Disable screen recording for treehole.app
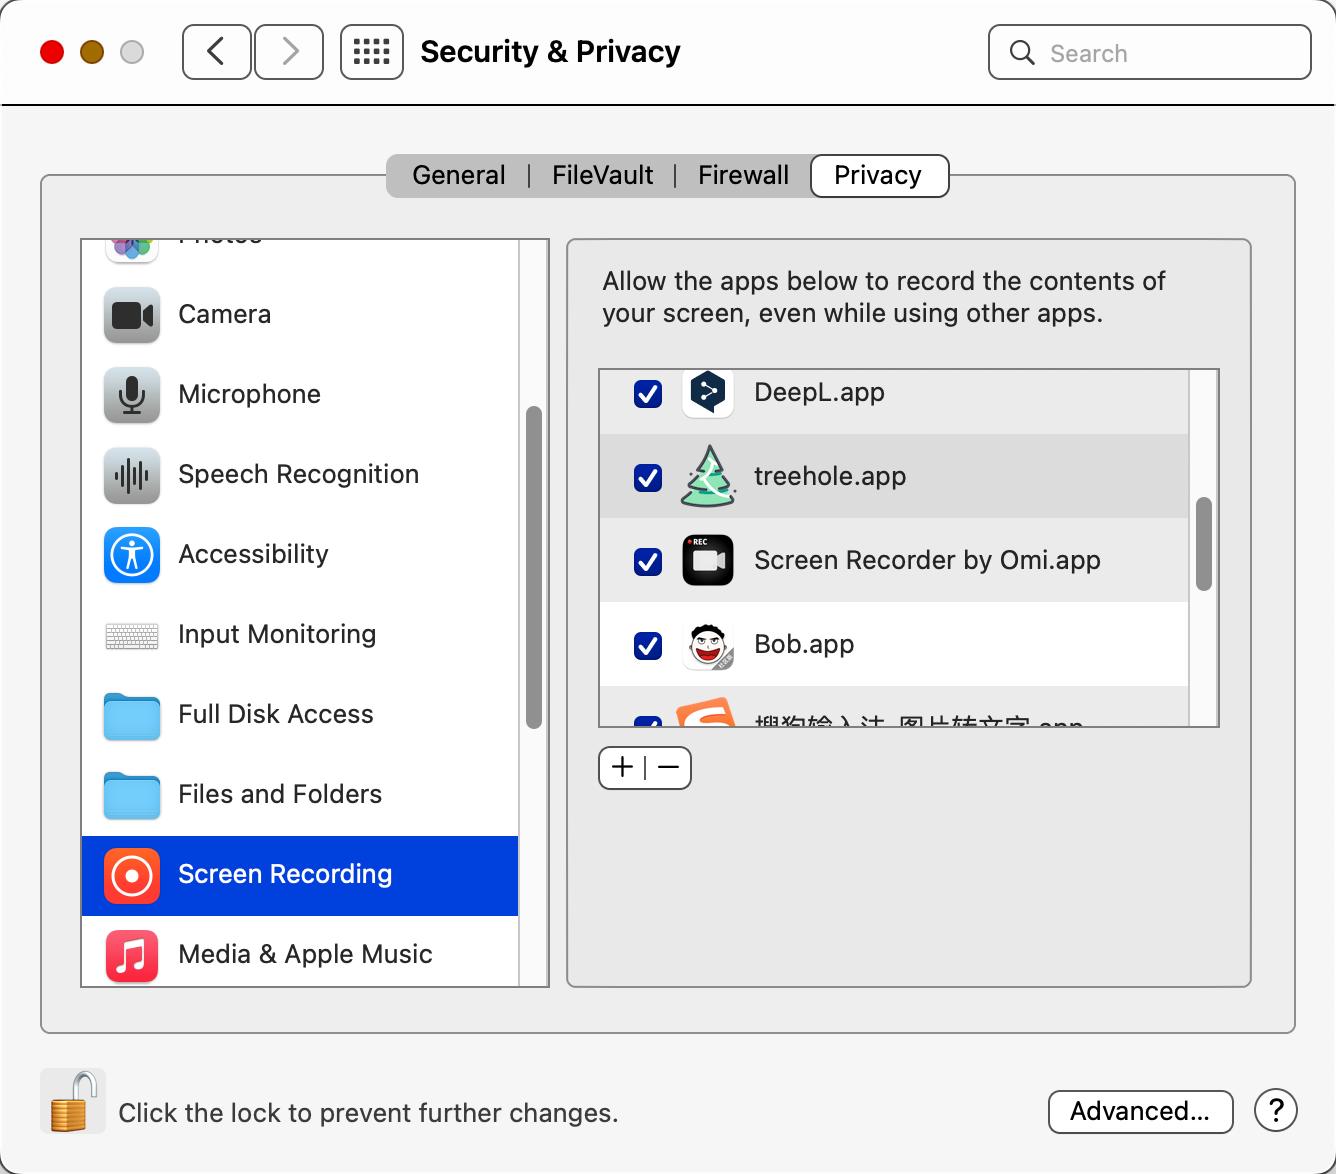 (x=648, y=477)
